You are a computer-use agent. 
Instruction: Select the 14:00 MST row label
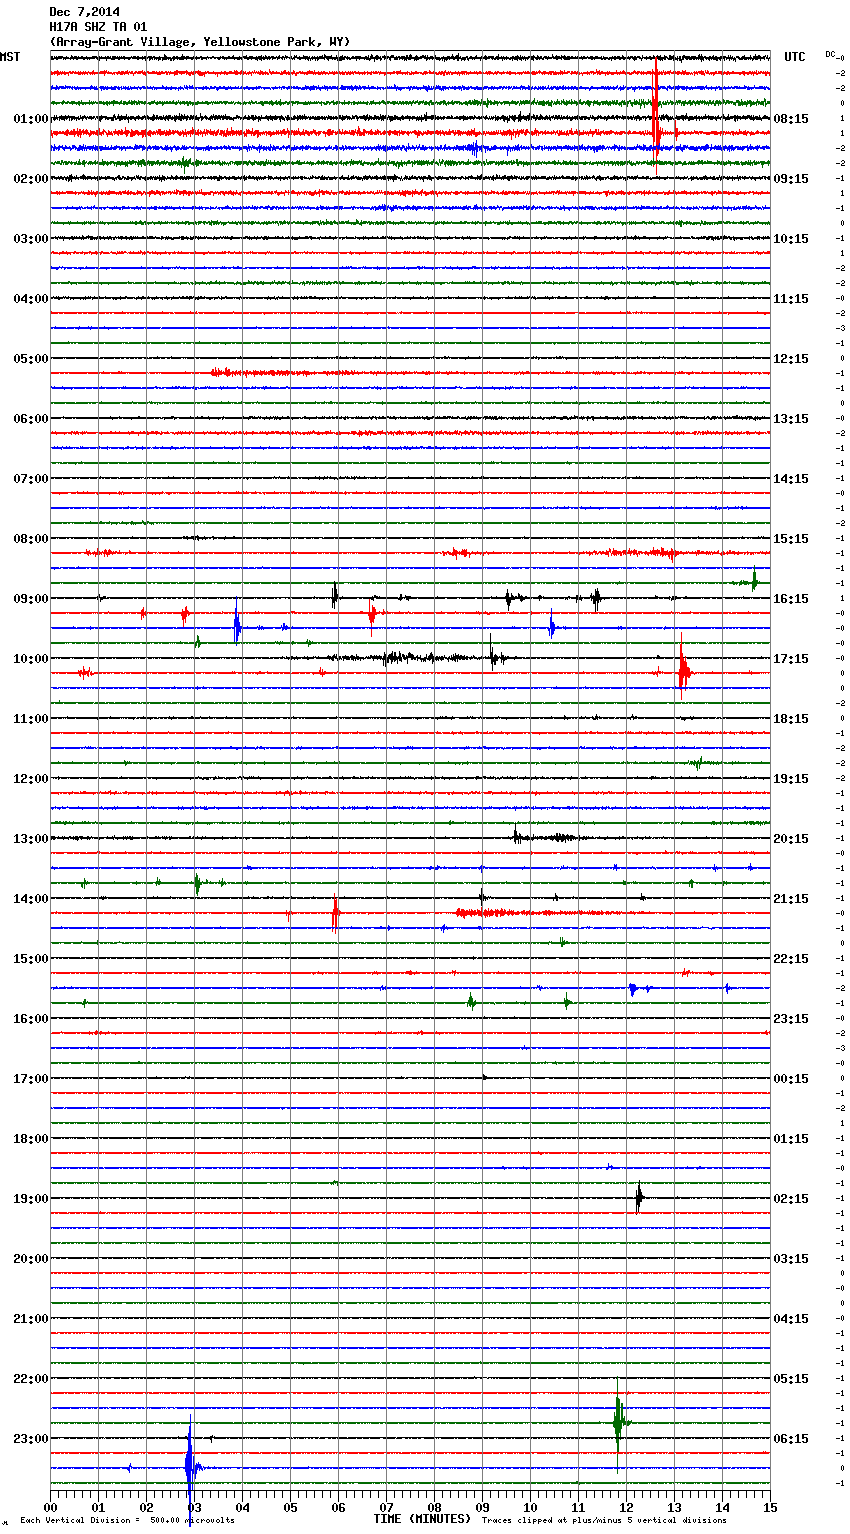pyautogui.click(x=31, y=899)
